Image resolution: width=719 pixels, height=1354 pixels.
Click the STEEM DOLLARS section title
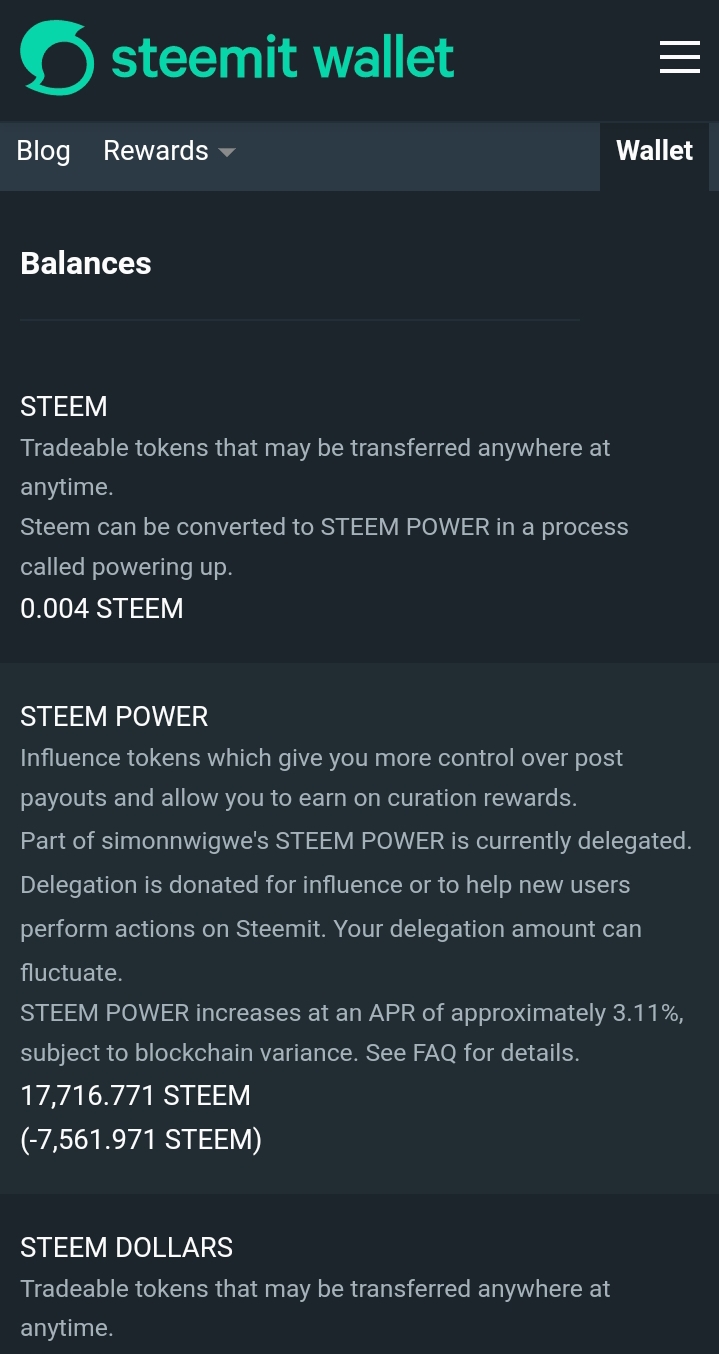pyautogui.click(x=127, y=1247)
